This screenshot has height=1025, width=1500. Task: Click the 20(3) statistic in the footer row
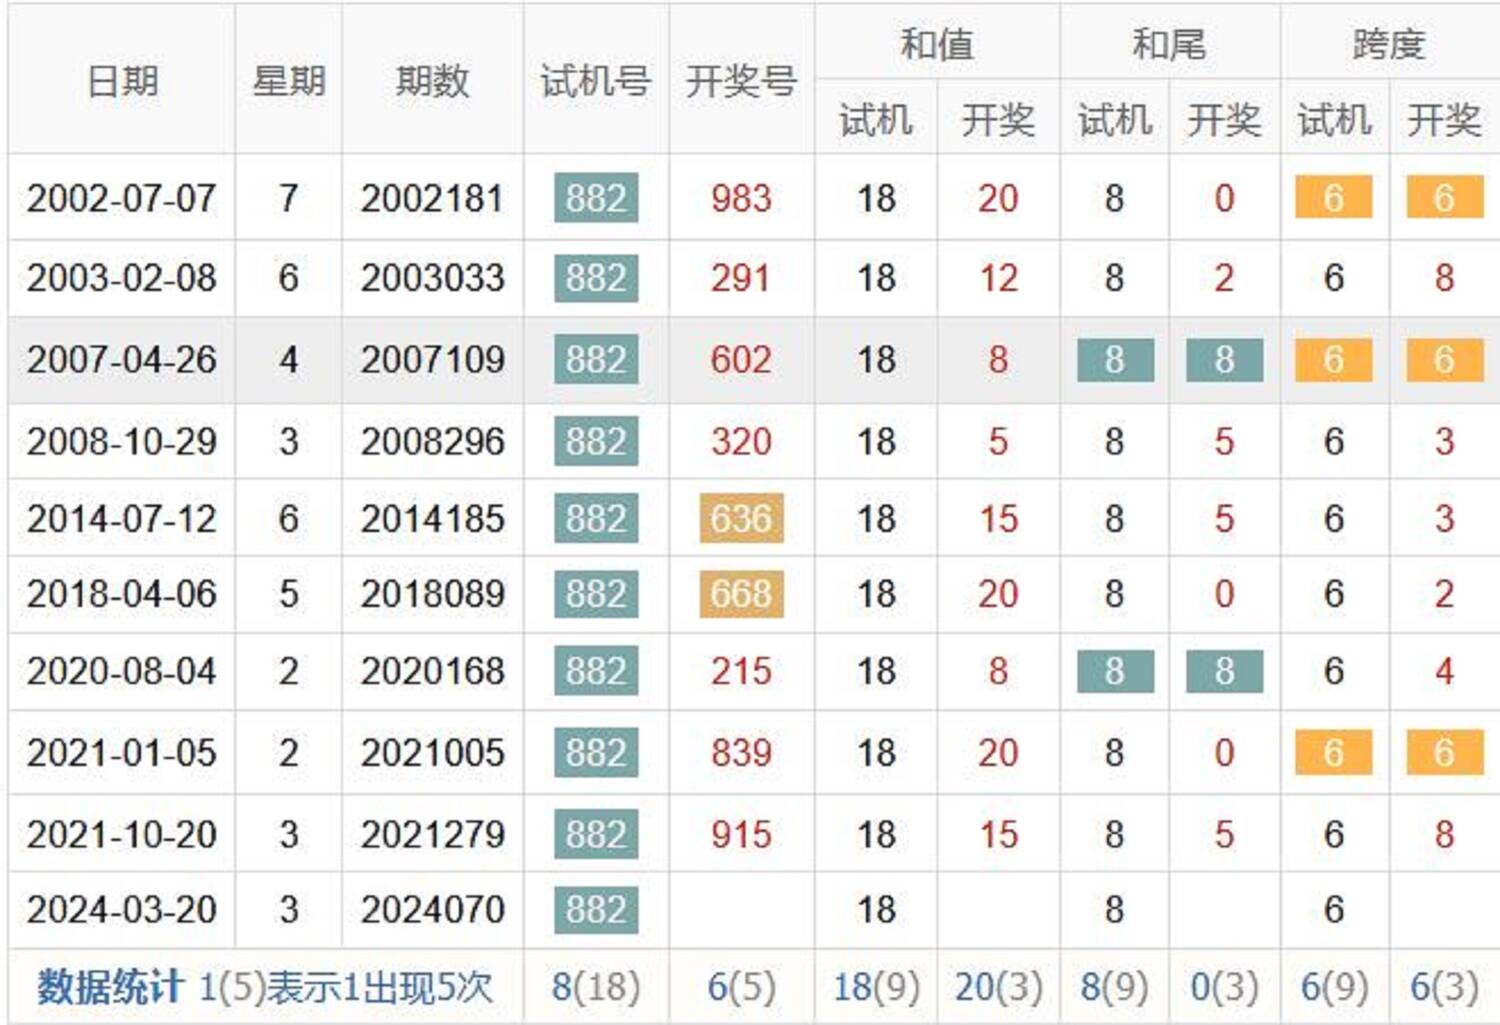coord(998,987)
